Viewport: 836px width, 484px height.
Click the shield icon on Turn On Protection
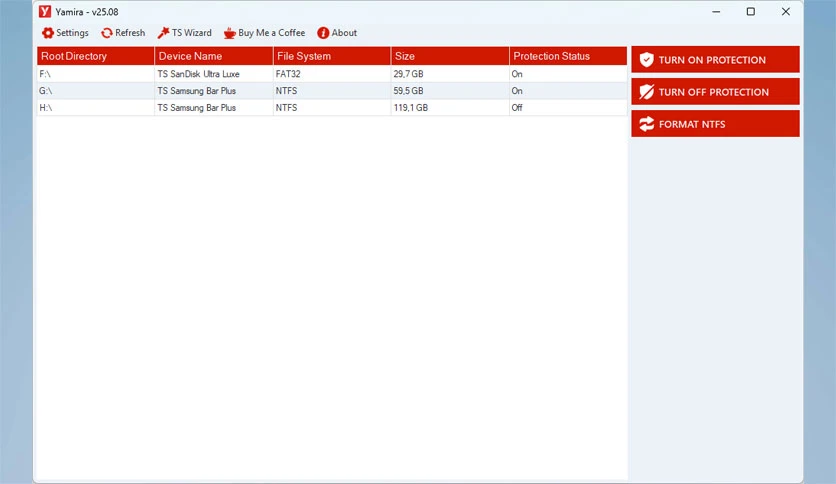646,60
